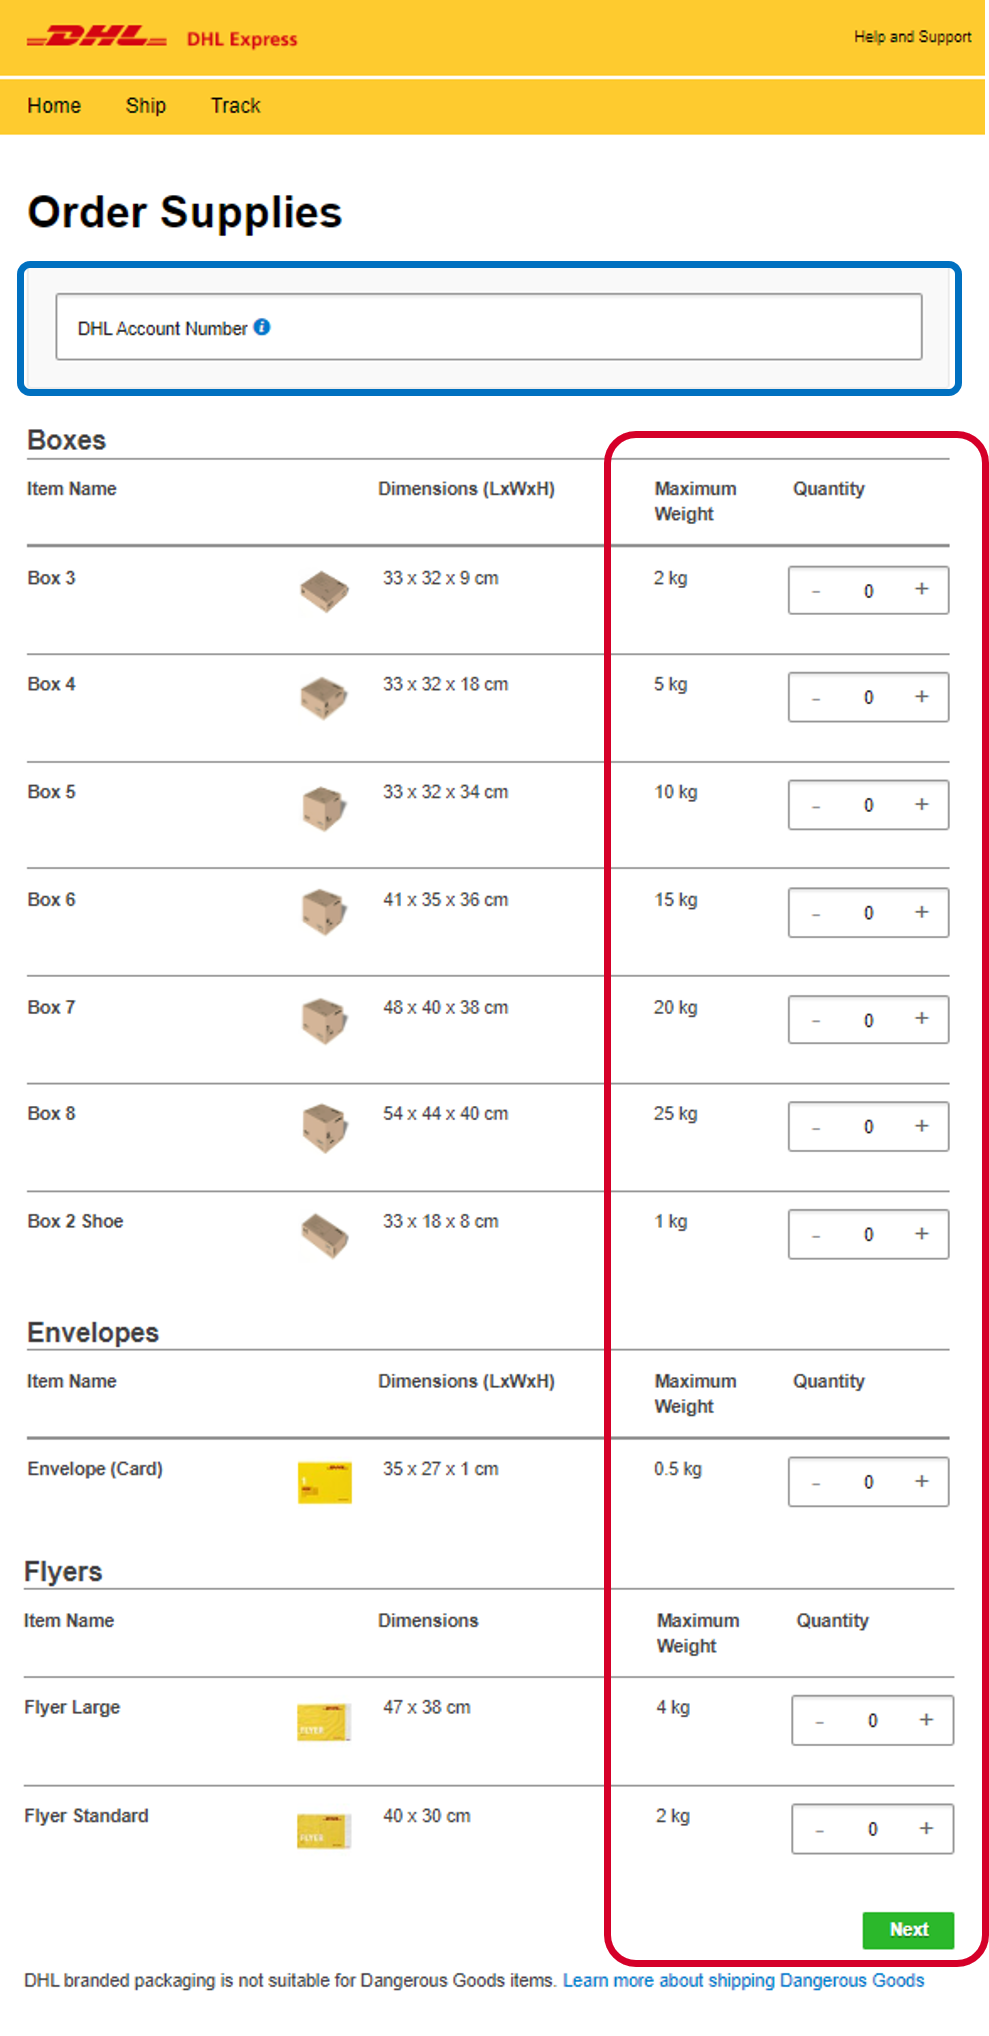This screenshot has height=2036, width=989.
Task: Increase Flyer Large quantity
Action: pyautogui.click(x=926, y=1720)
